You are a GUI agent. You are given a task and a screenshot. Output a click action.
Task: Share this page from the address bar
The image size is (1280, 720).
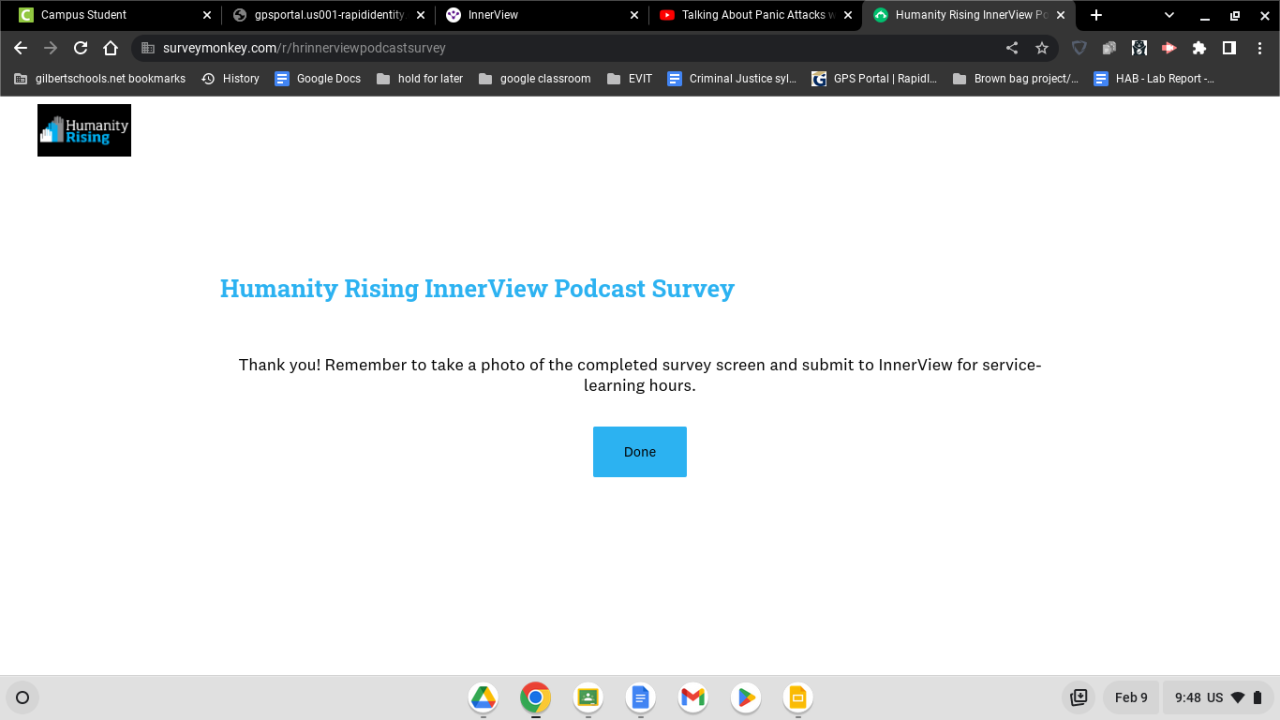point(1012,48)
